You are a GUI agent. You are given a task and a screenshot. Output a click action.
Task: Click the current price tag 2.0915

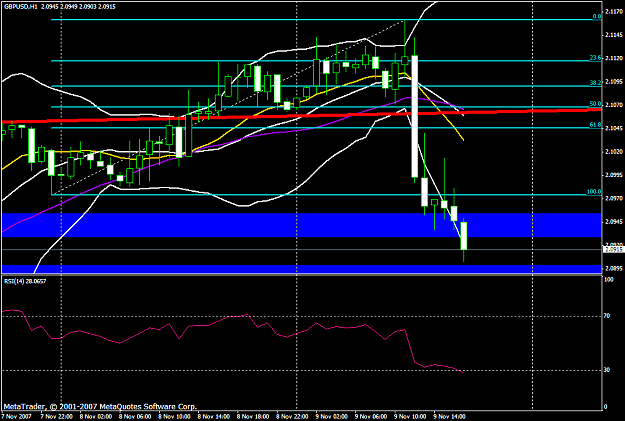[613, 250]
